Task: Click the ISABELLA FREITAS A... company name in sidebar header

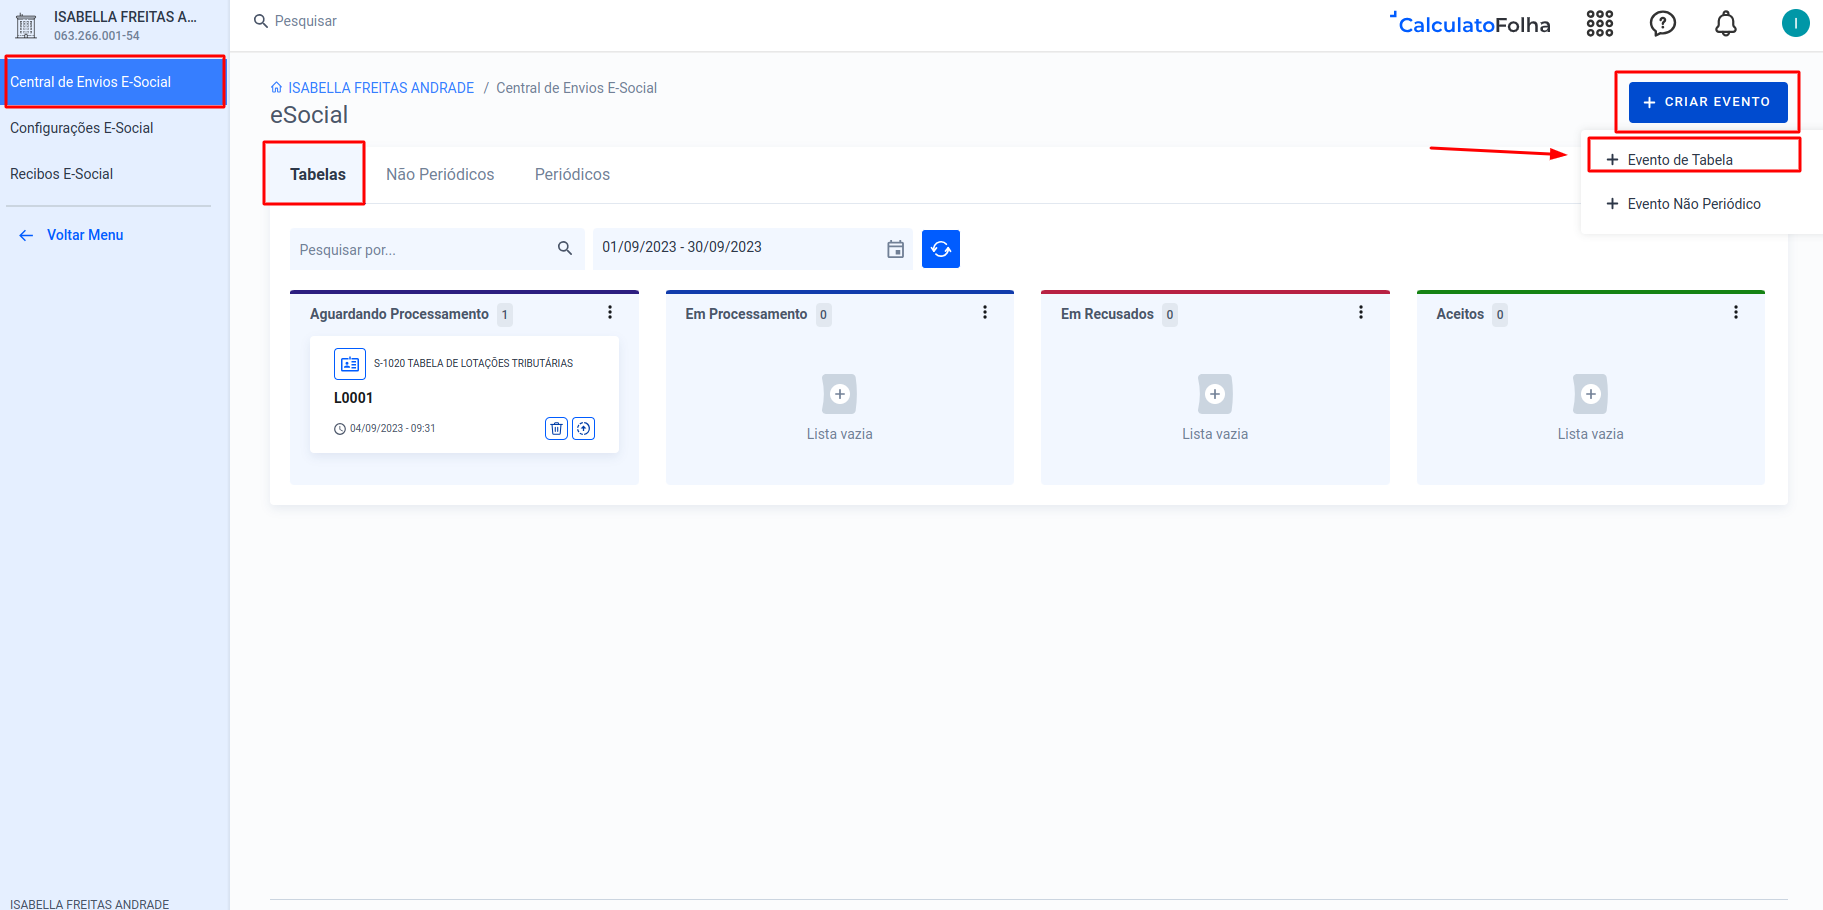Action: click(x=125, y=17)
